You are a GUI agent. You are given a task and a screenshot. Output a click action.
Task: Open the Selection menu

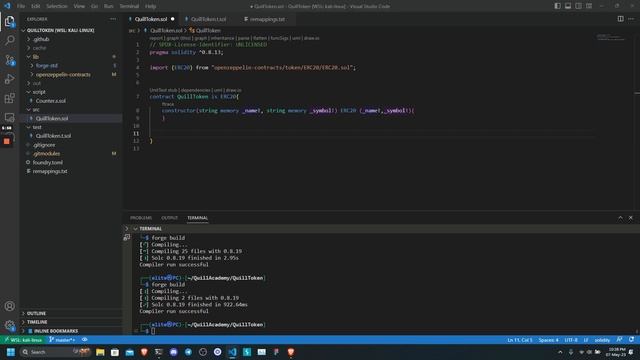[x=57, y=6]
